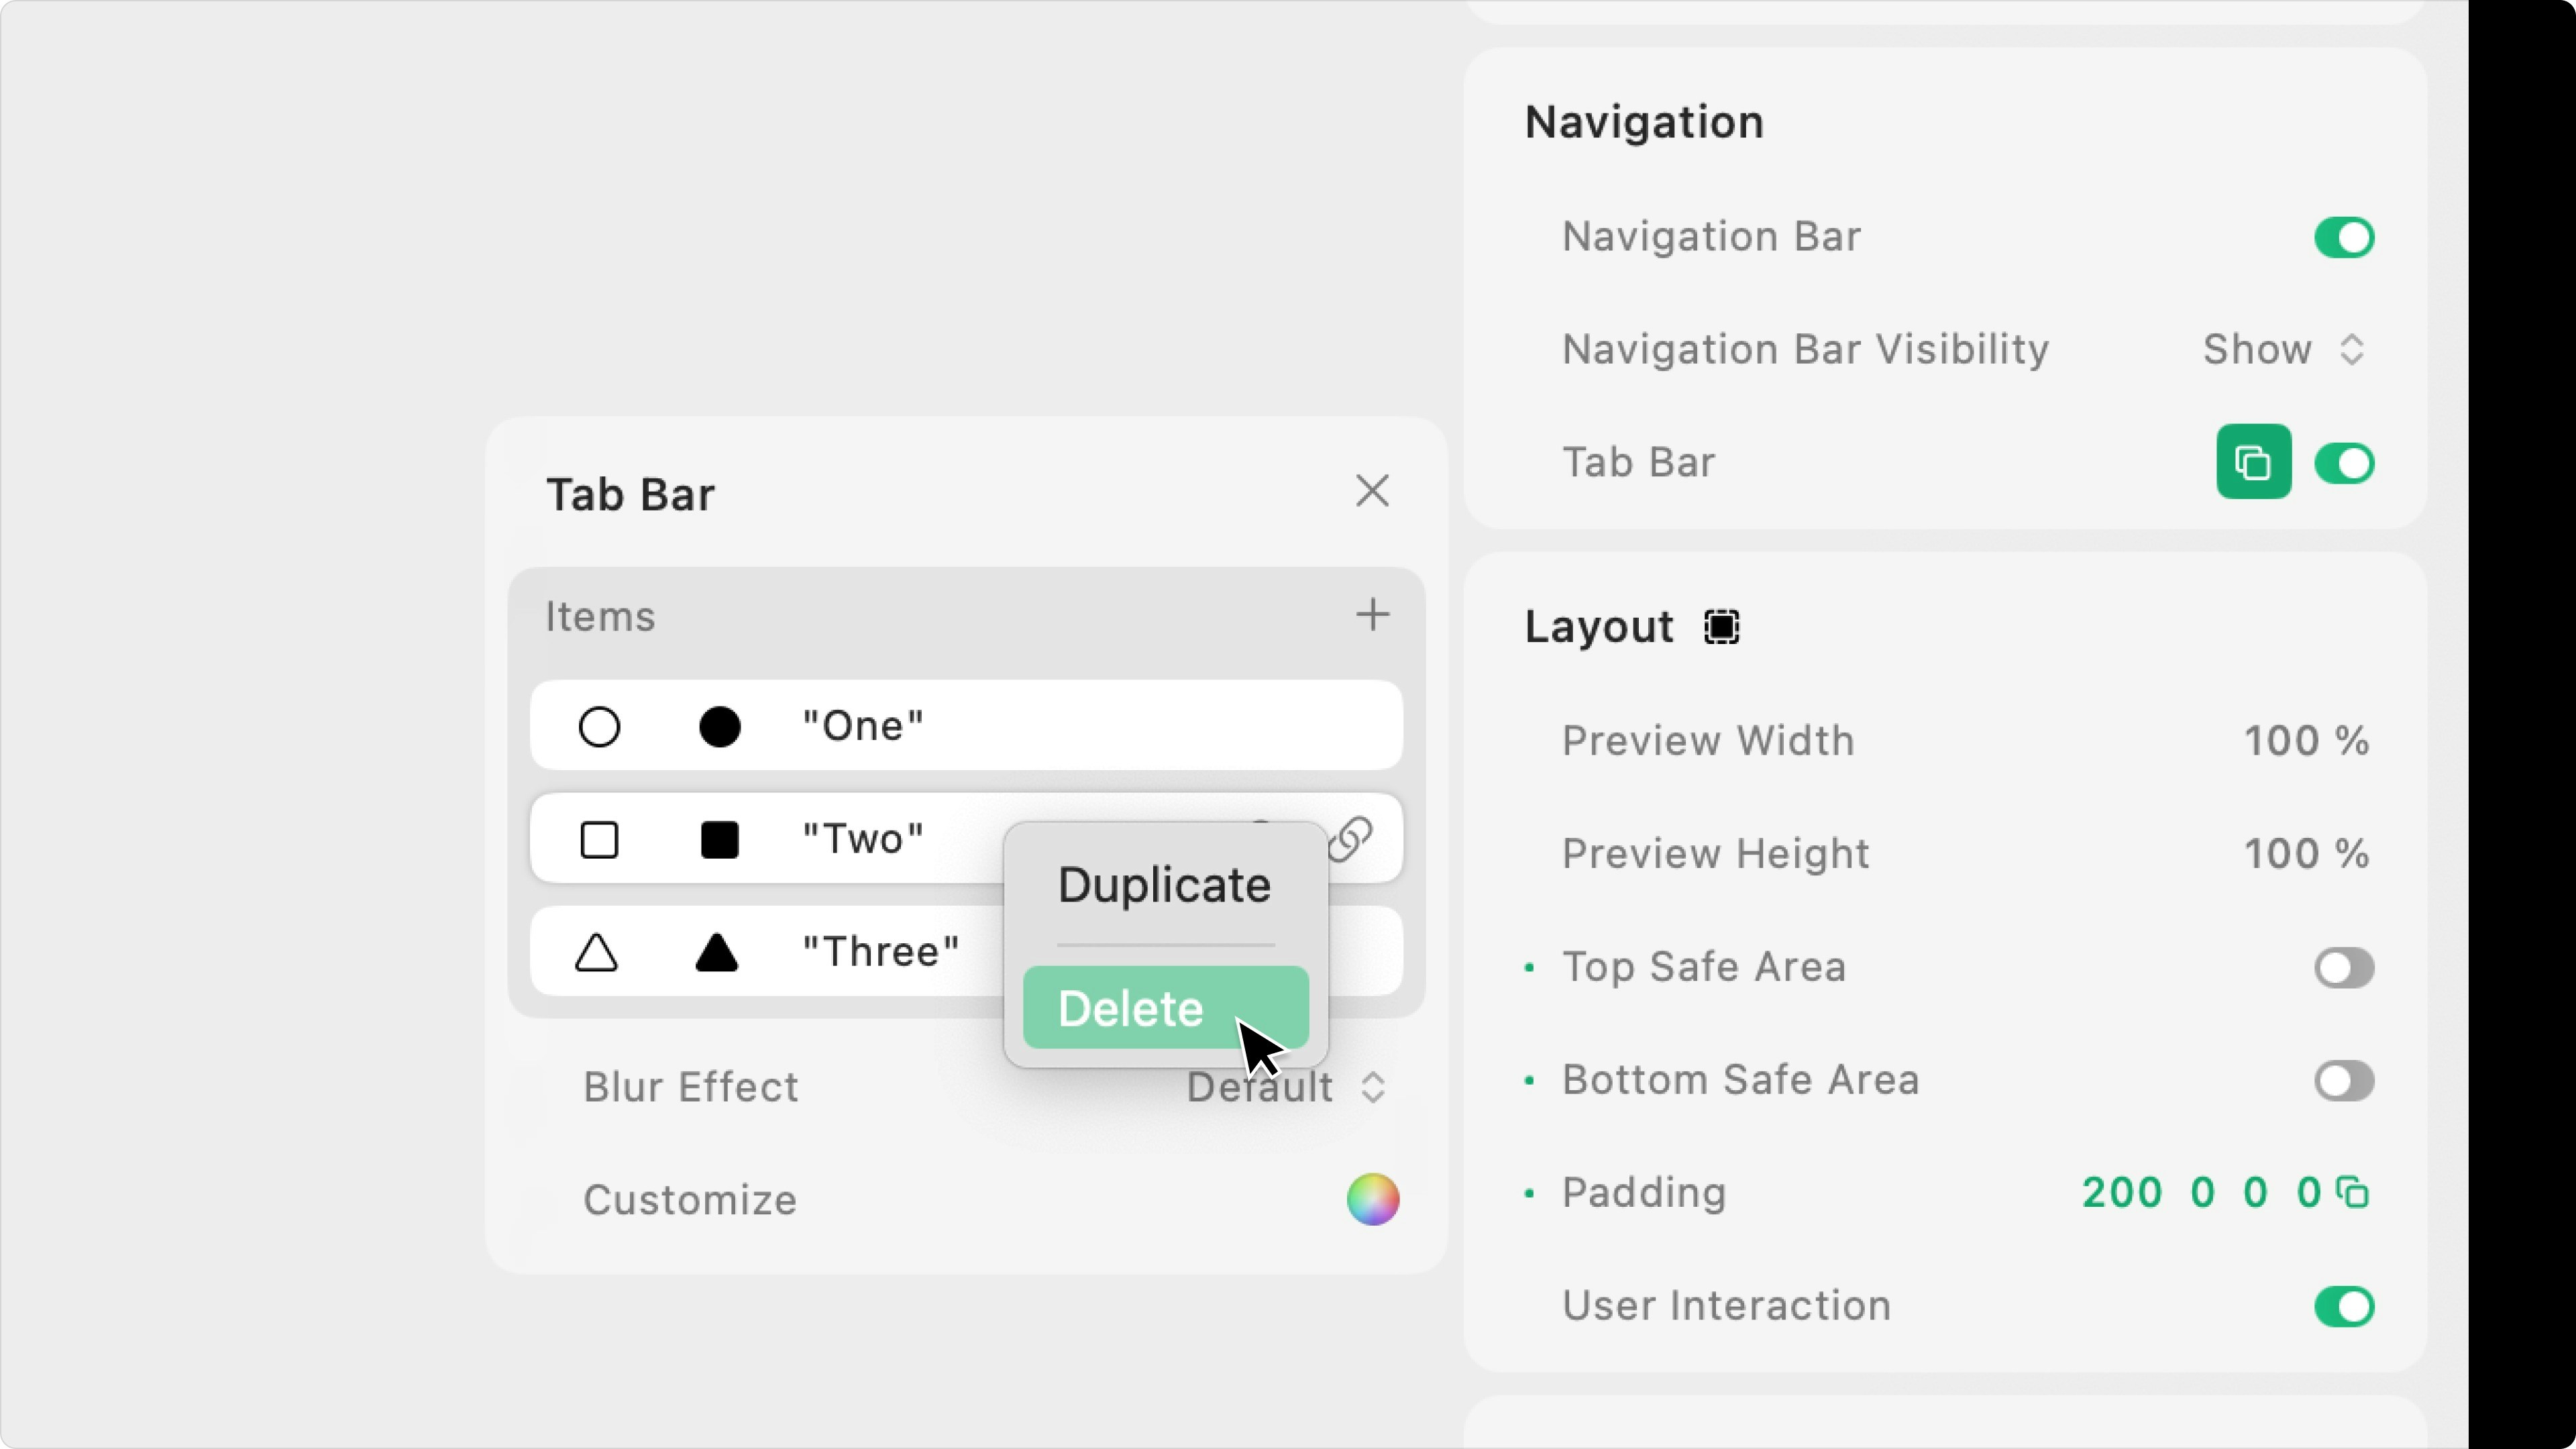Click filled square icon of "Two"
The width and height of the screenshot is (2576, 1449).
tap(719, 839)
